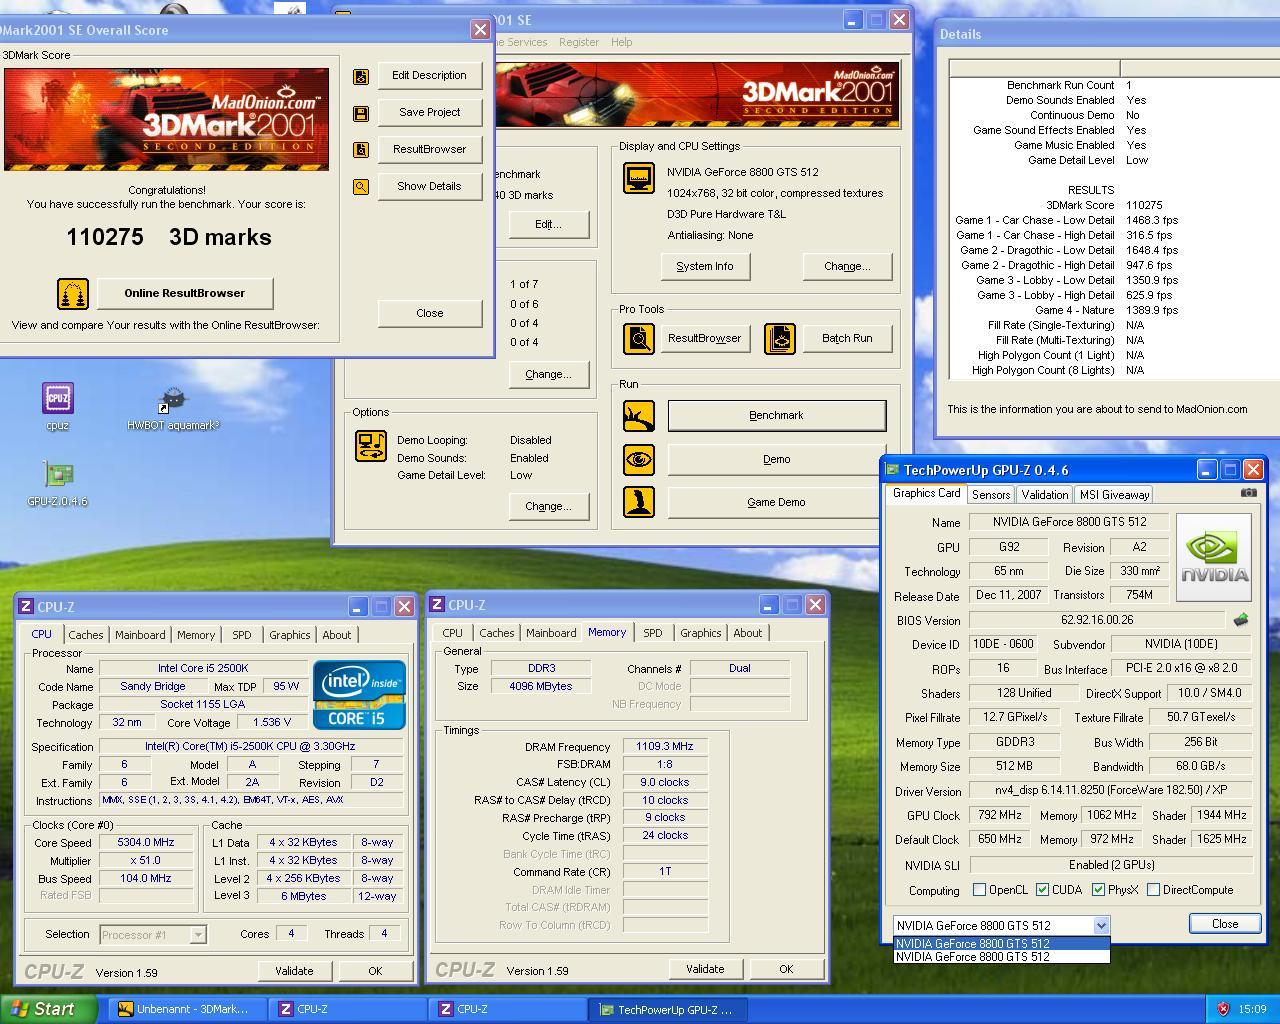Expand the GPU selection dropdown arrow in GPU-Z

pyautogui.click(x=1101, y=926)
